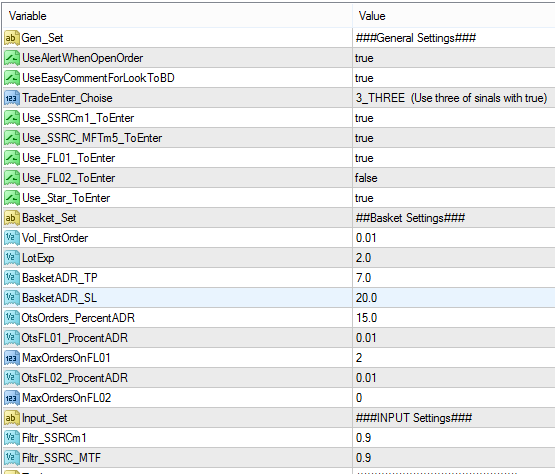
Task: Click the integer icon next to MaxOrdersOnFL01
Action: click(x=11, y=358)
